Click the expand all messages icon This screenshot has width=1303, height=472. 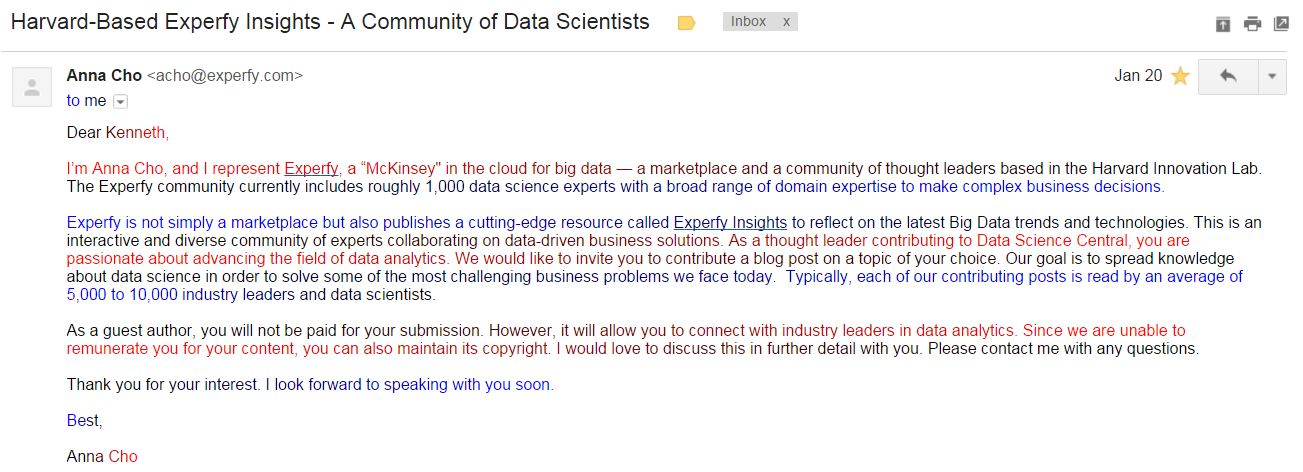(x=1223, y=24)
